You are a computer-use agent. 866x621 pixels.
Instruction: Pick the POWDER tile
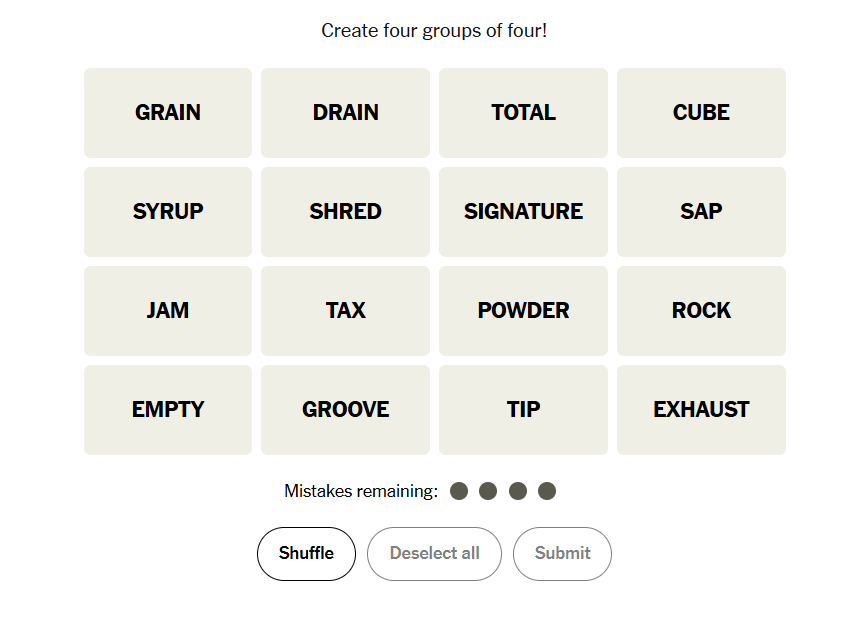coord(523,310)
